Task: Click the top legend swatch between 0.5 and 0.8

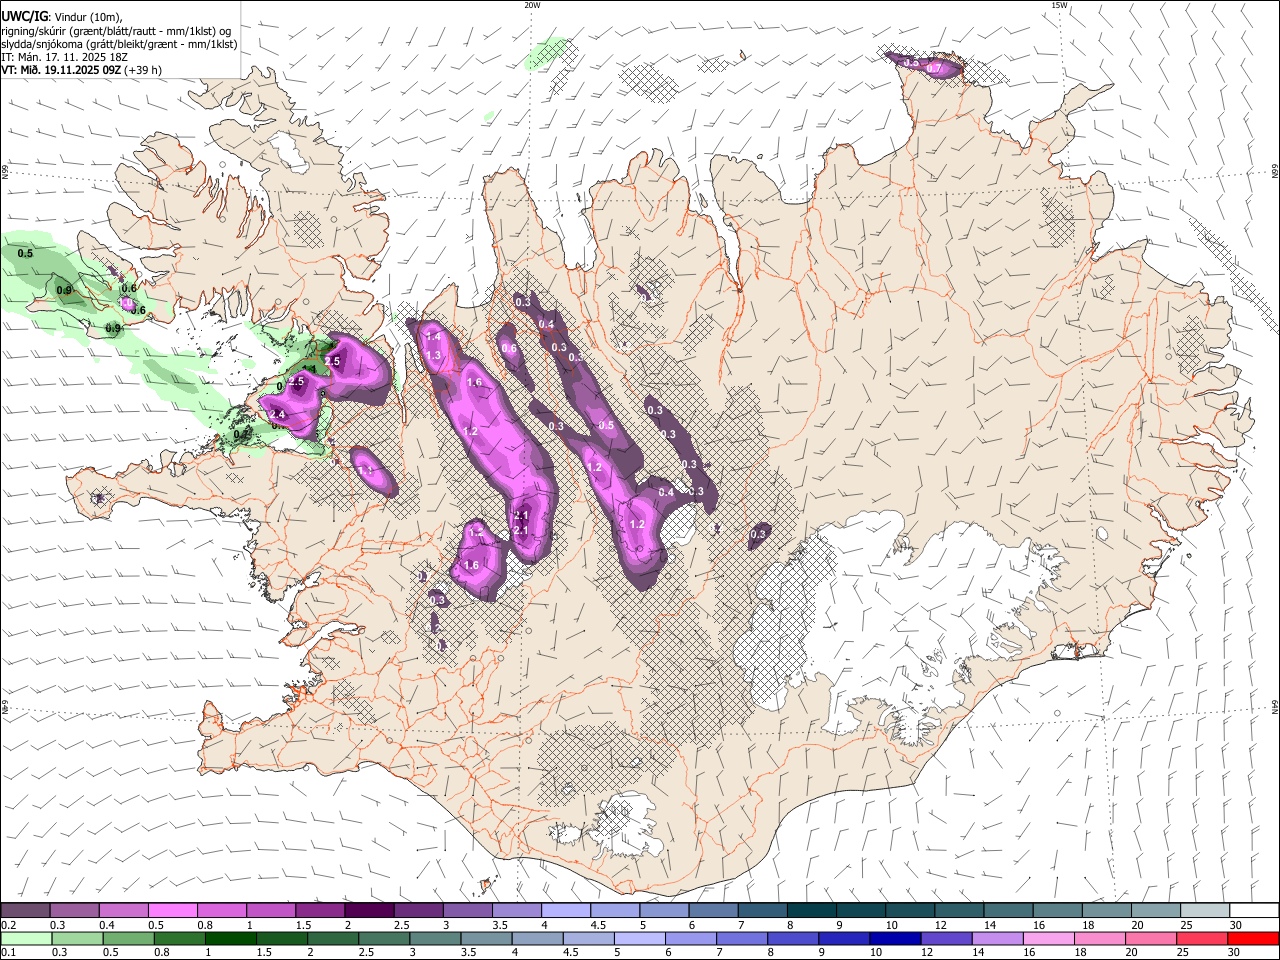Action: pyautogui.click(x=172, y=911)
